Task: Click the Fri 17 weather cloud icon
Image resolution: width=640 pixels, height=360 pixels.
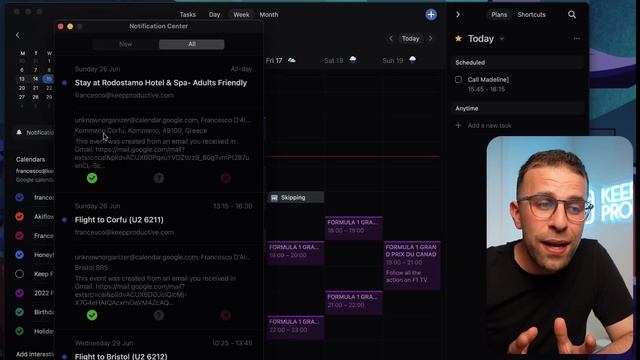Action: tap(291, 60)
